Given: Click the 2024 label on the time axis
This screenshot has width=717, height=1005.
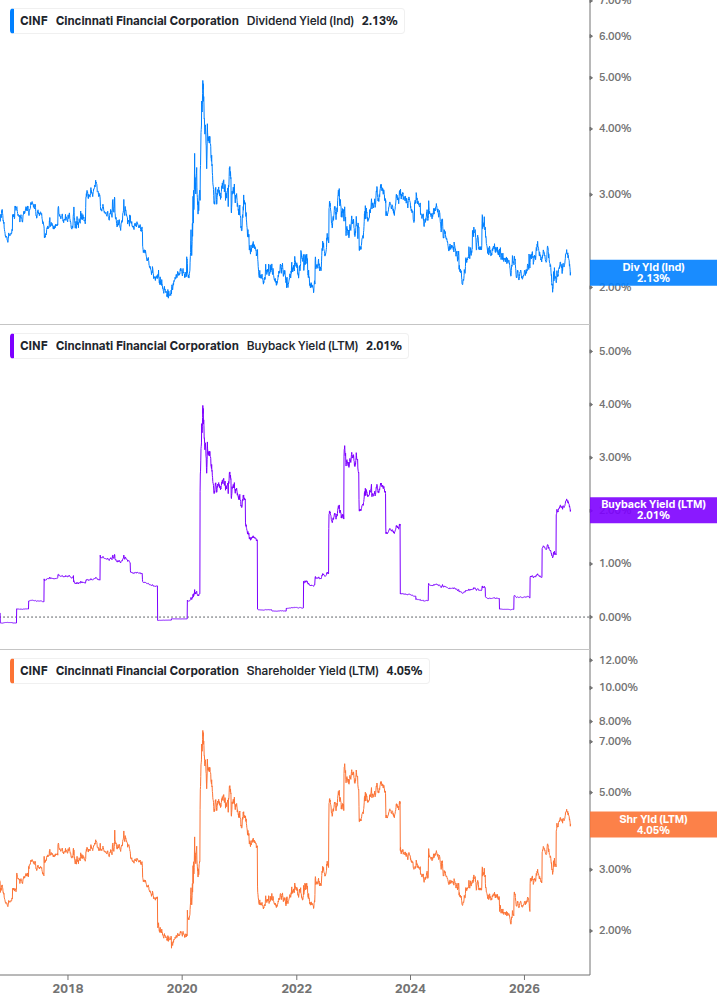Looking at the screenshot, I should click(410, 988).
